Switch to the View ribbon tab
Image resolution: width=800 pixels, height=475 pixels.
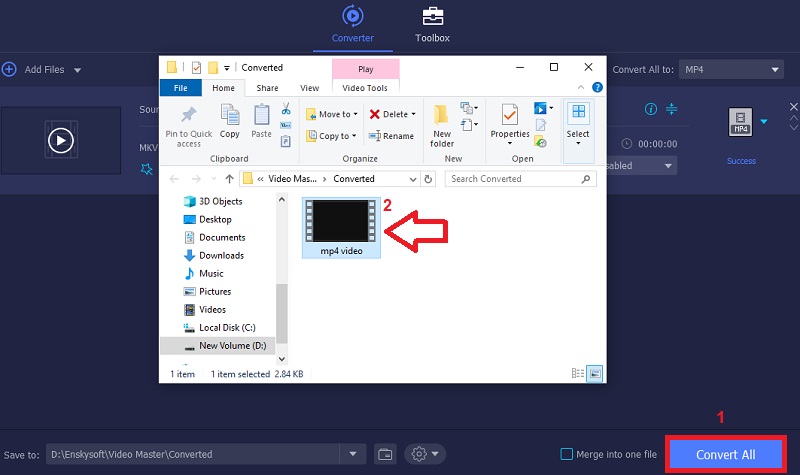(x=309, y=88)
